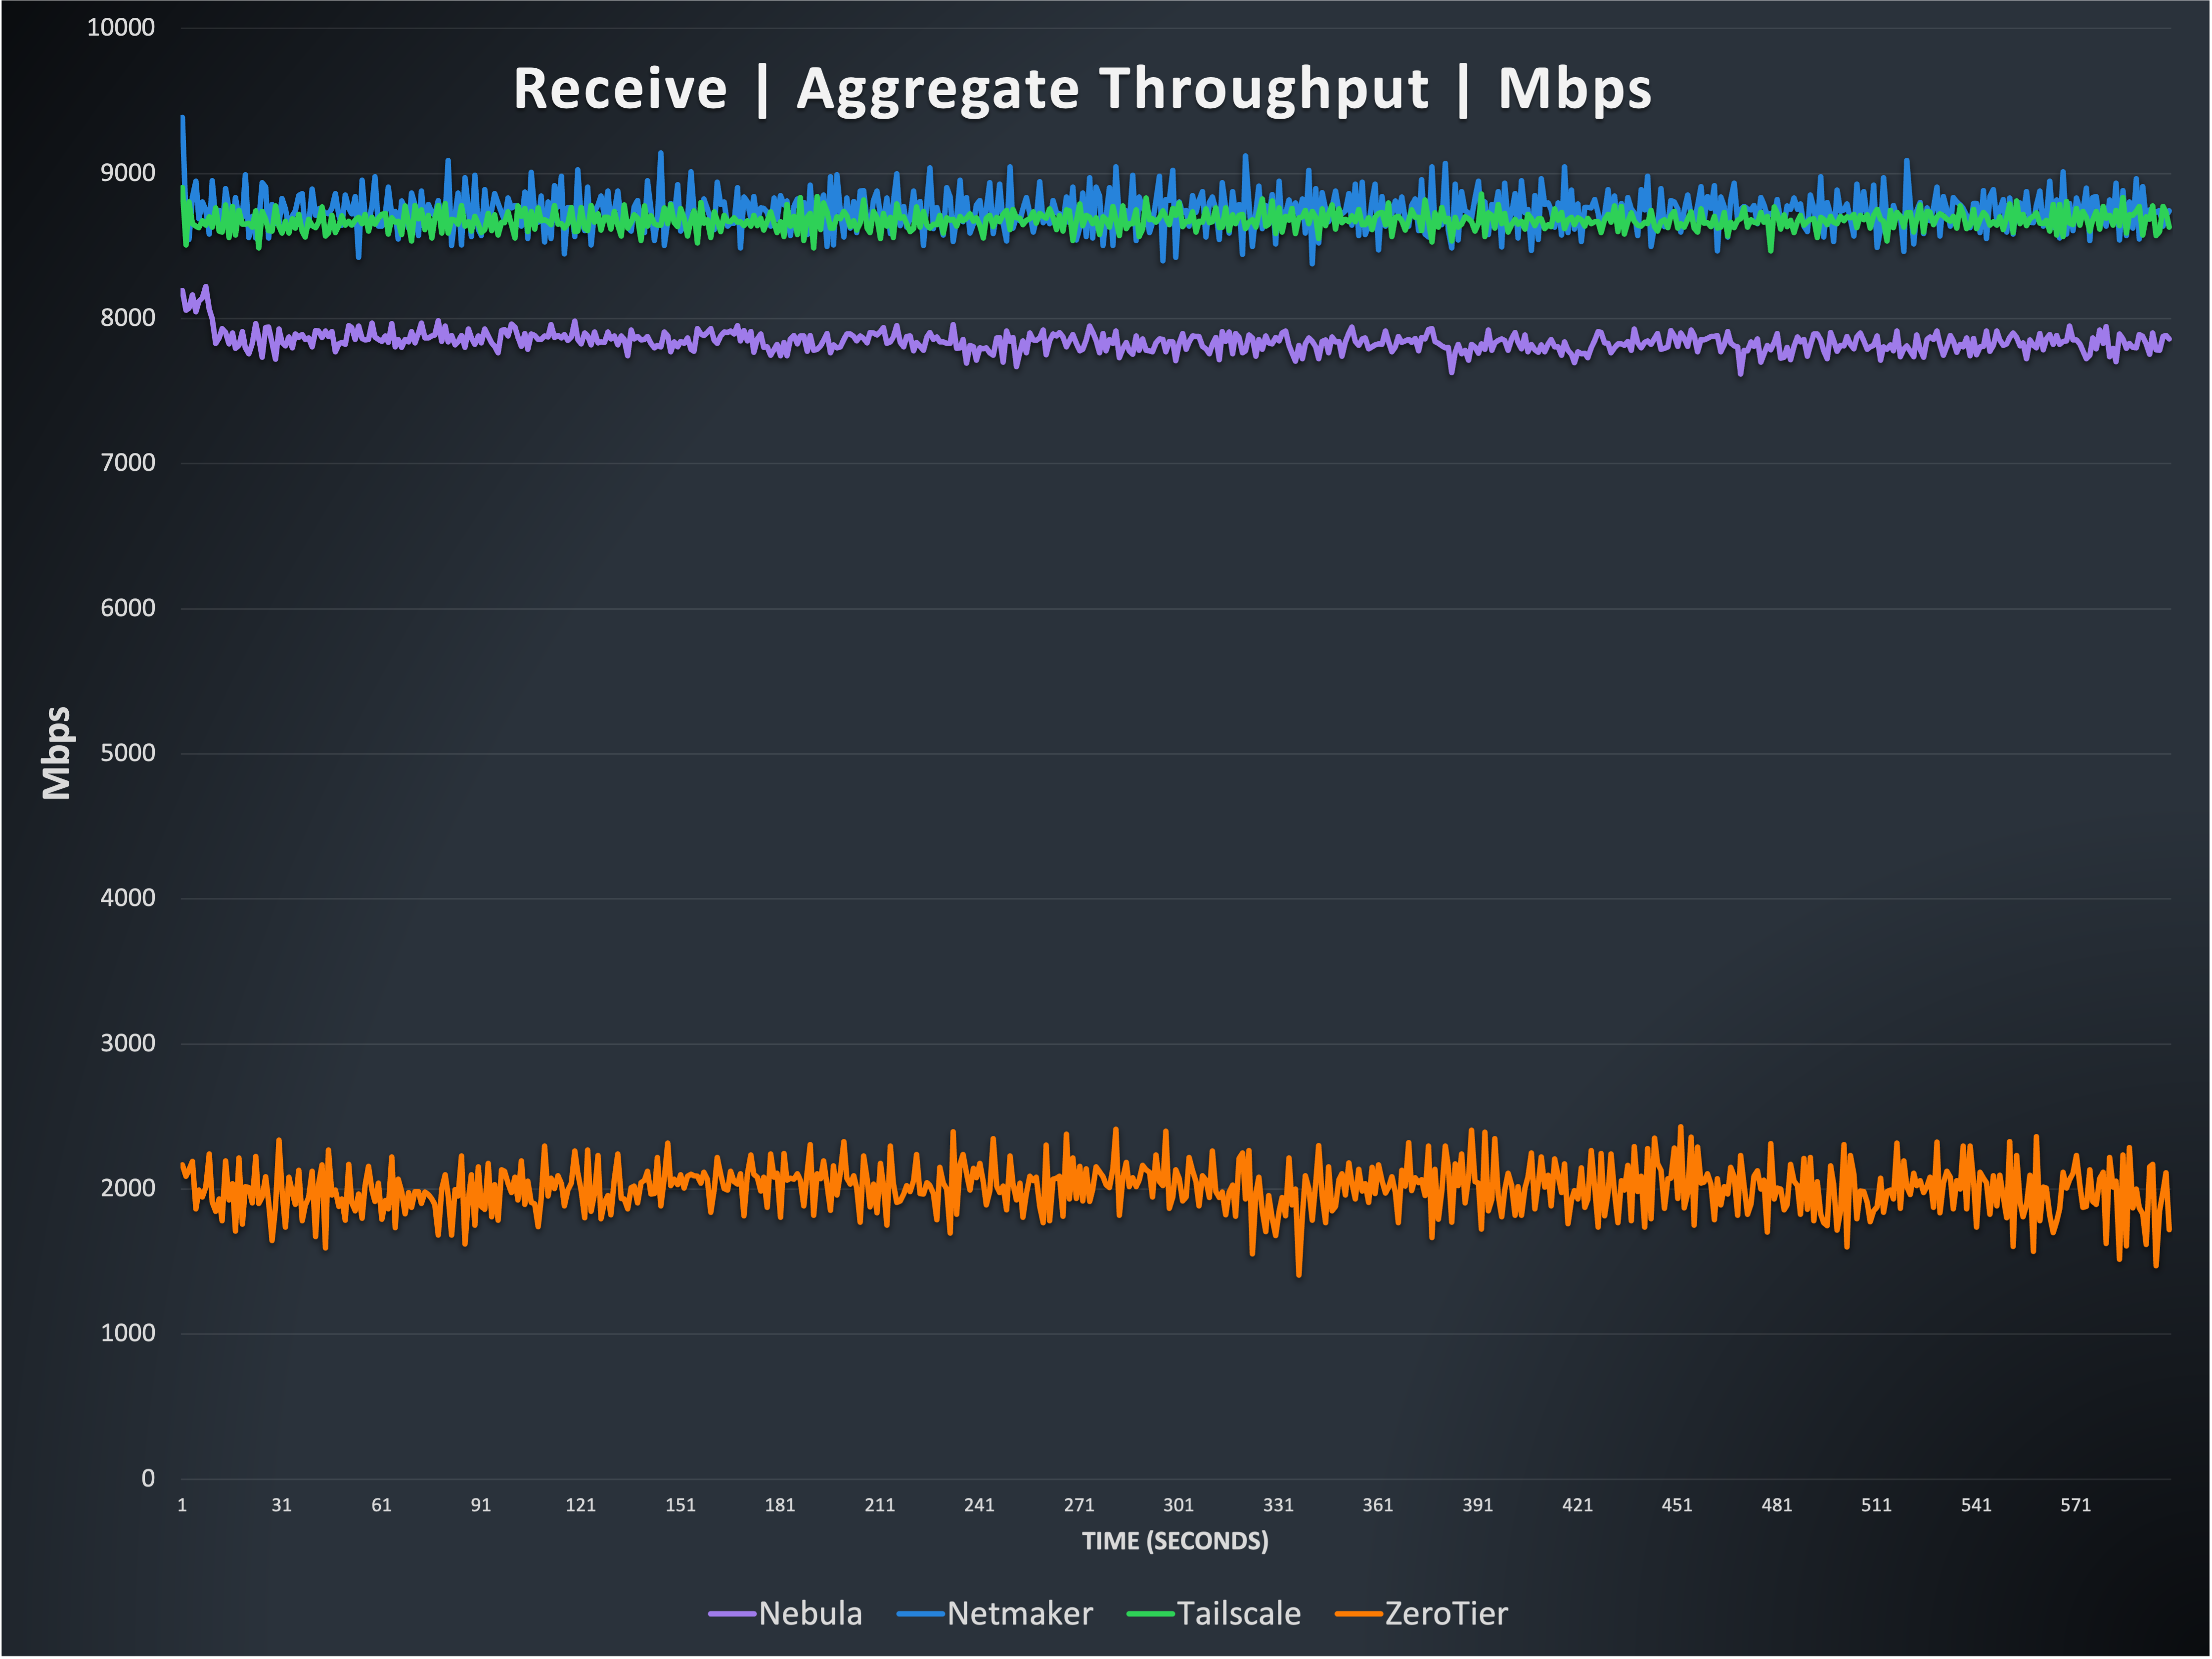2212x1659 pixels.
Task: Click the blue Netmaker line marker in legend
Action: point(922,1613)
